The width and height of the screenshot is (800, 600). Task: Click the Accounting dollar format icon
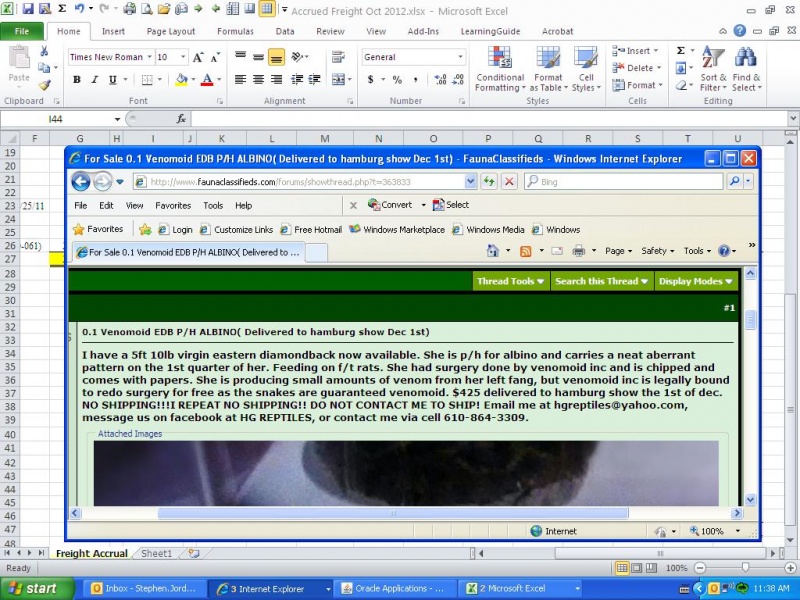tap(370, 80)
